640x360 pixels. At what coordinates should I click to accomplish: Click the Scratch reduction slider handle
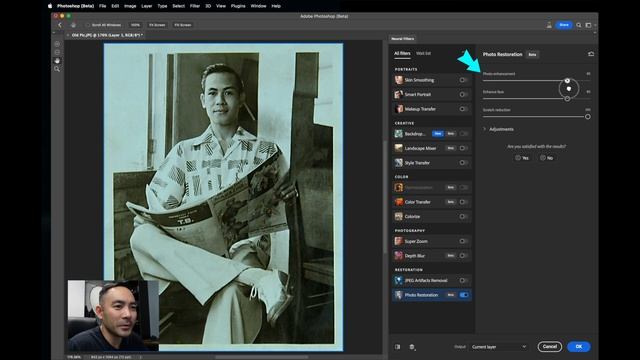pos(588,117)
